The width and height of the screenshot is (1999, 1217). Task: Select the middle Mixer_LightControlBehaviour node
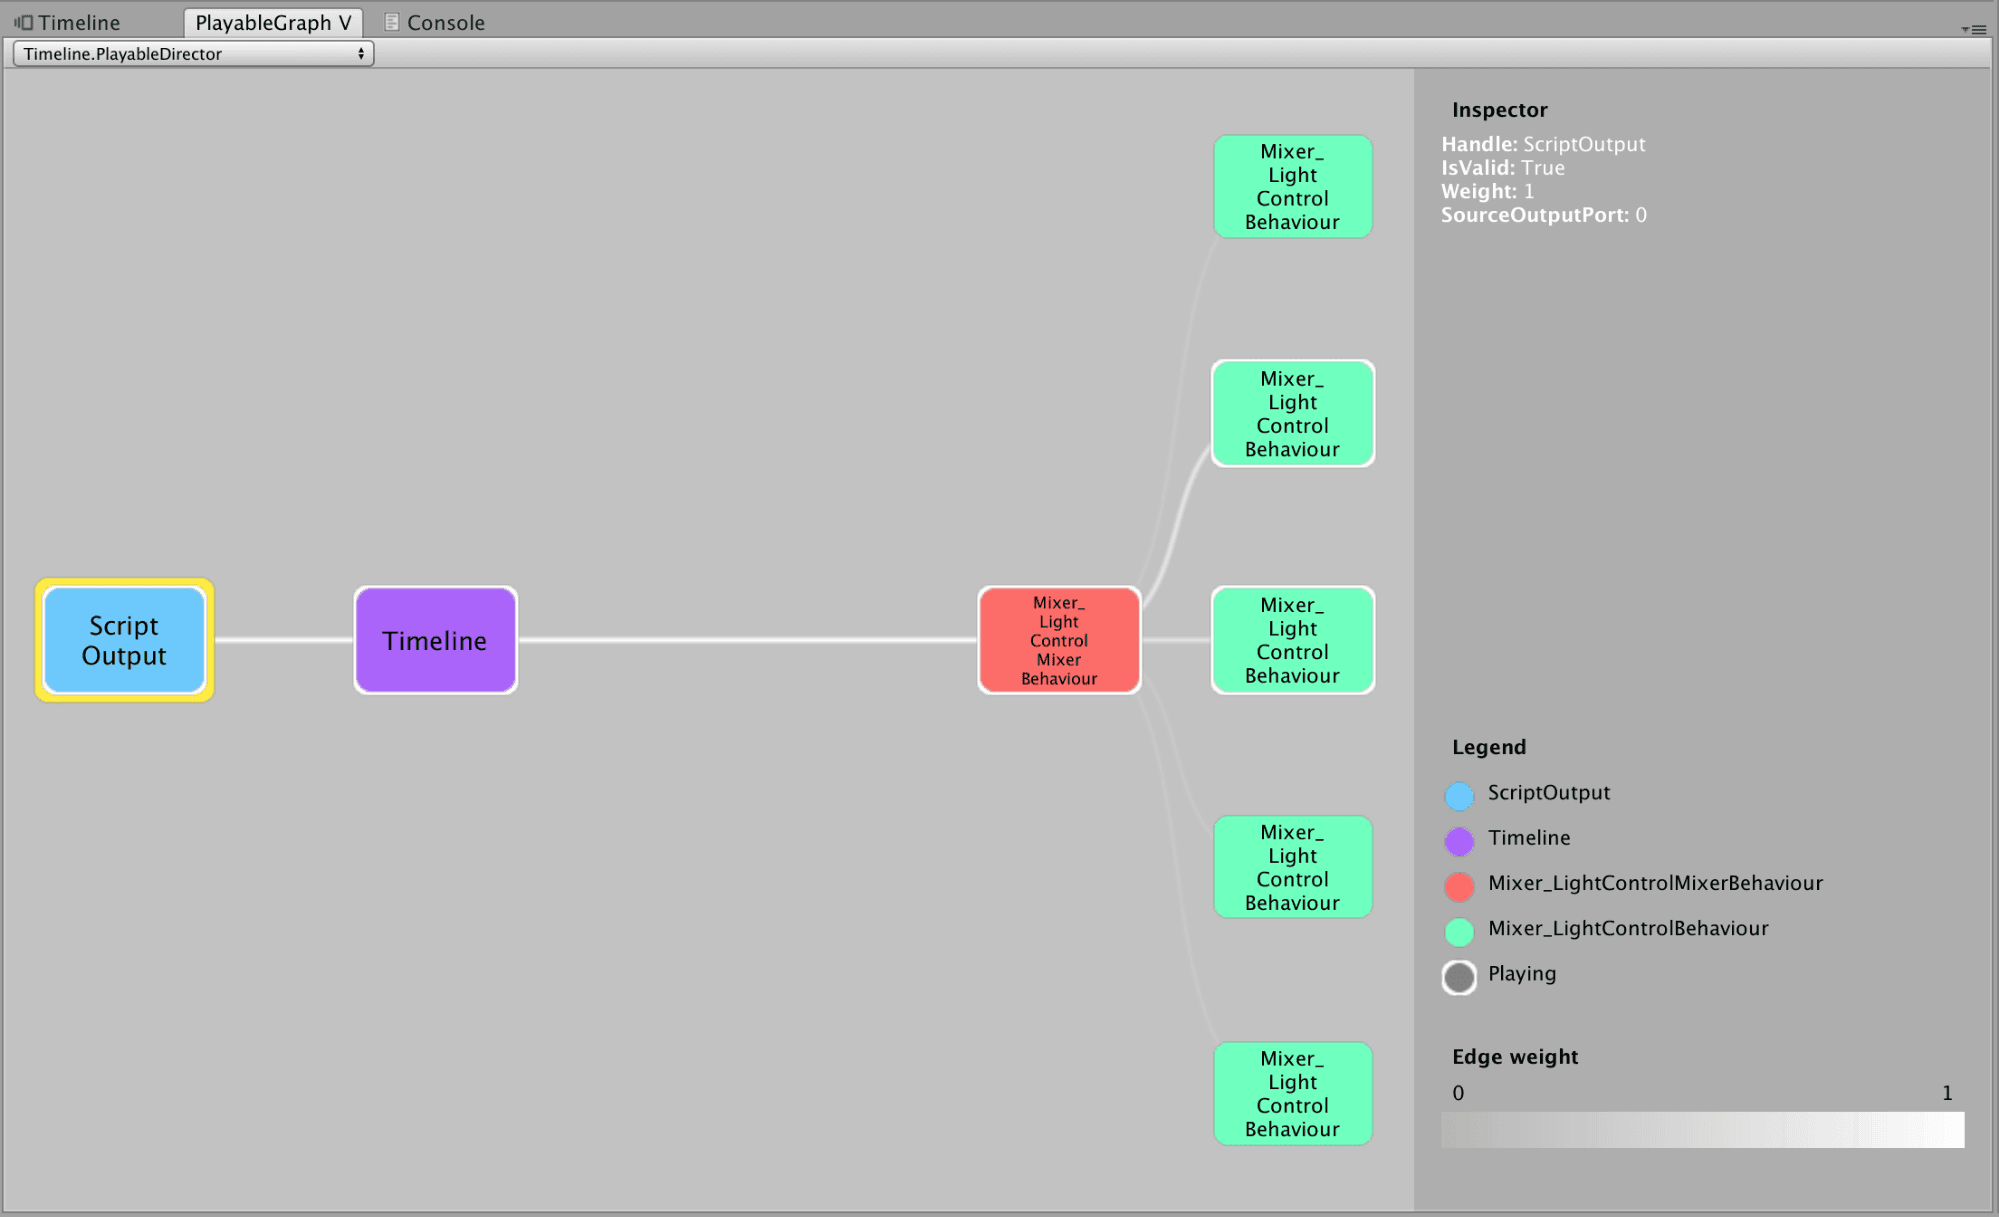point(1293,640)
